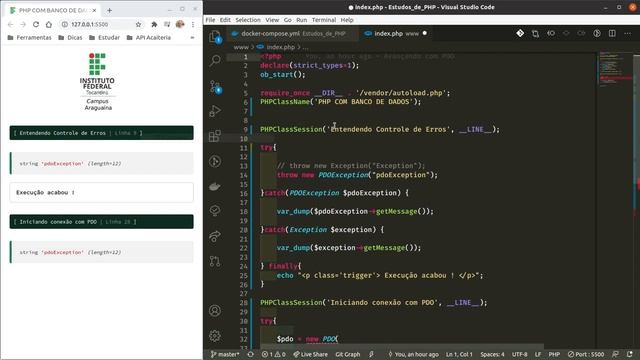The width and height of the screenshot is (640, 360).
Task: Click the Git pull requests activity icon
Action: 215,261
